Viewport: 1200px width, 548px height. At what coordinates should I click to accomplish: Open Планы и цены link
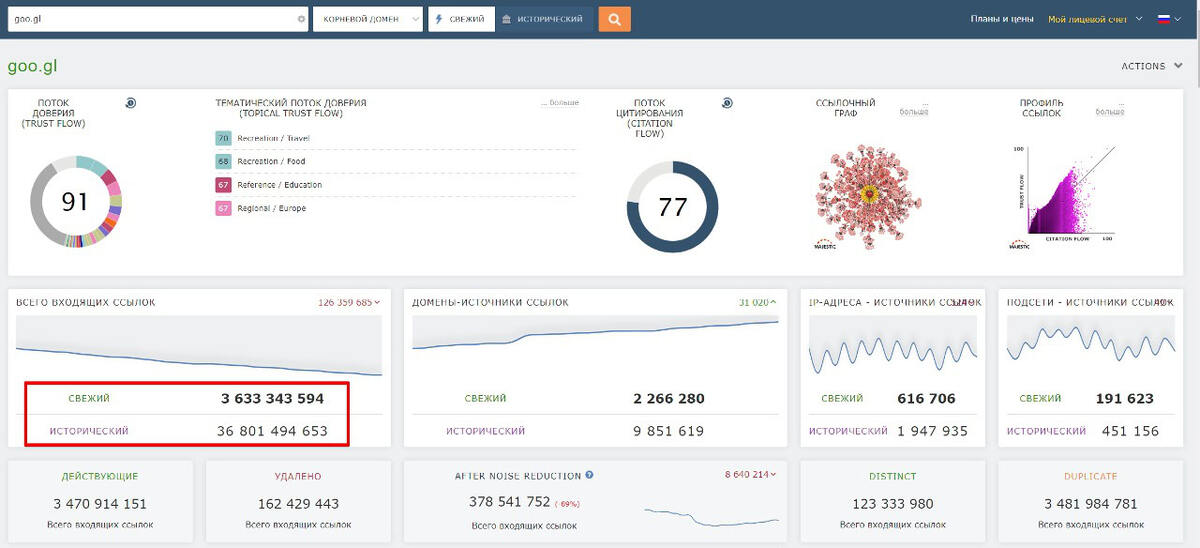tap(1002, 19)
